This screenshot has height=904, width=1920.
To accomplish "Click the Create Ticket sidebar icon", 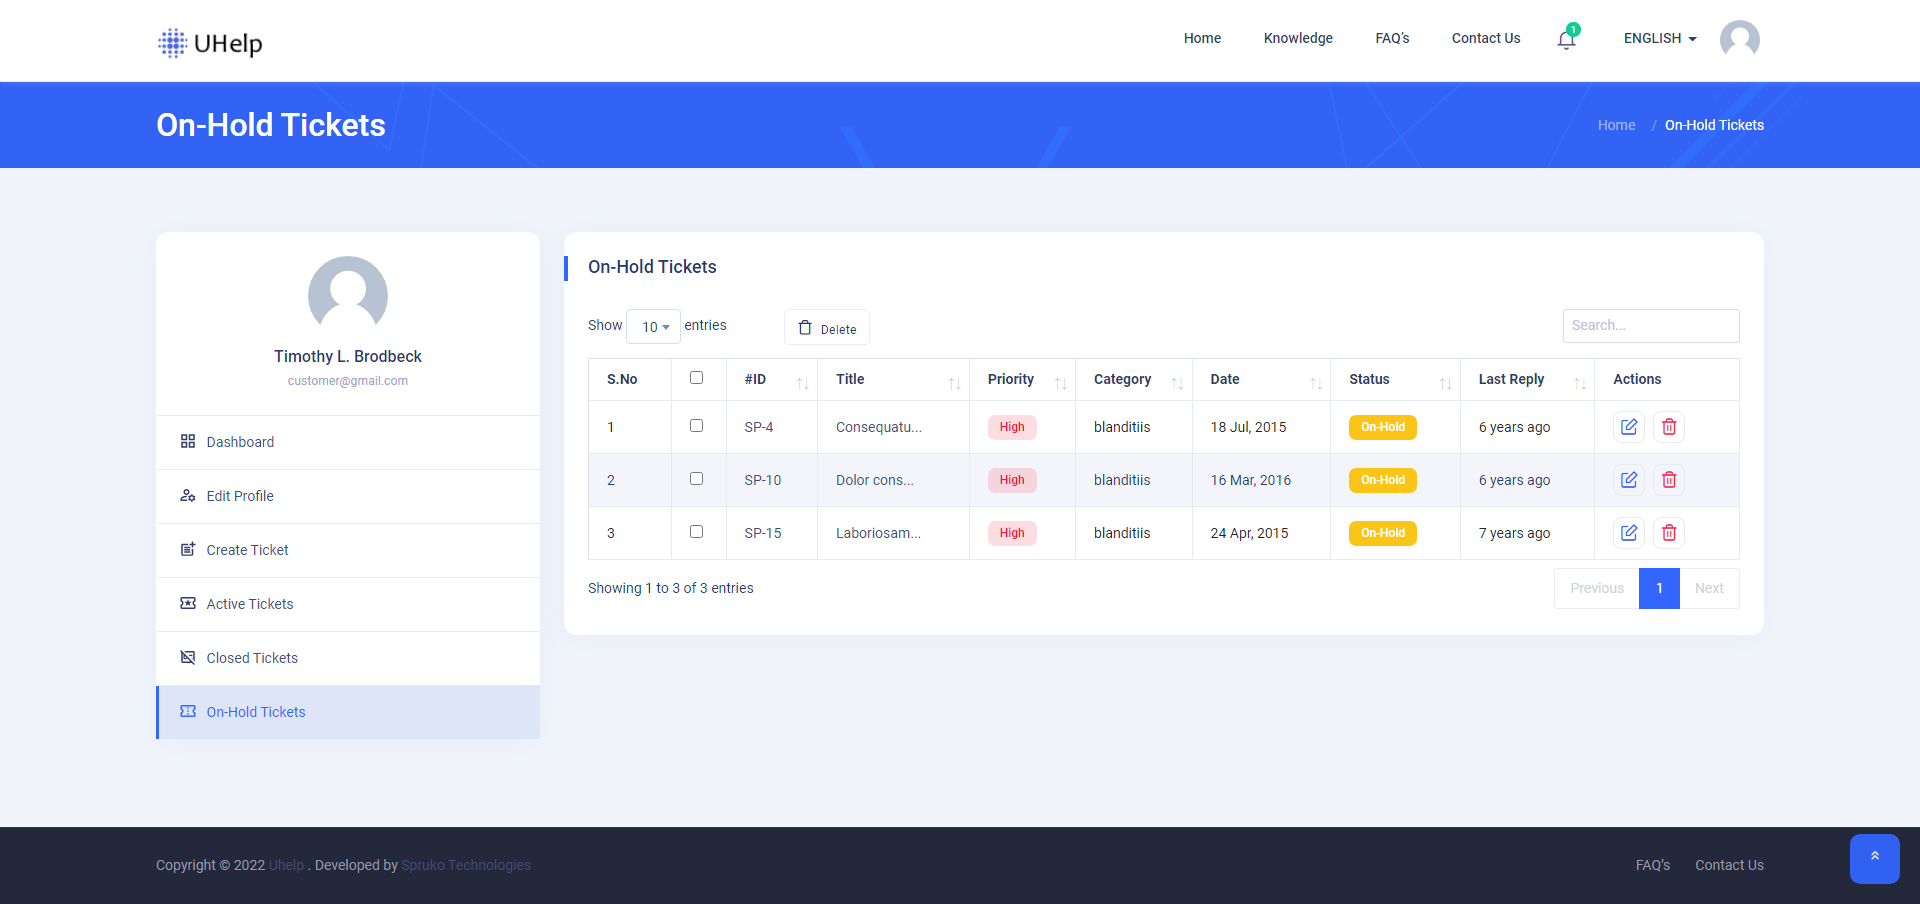I will (x=187, y=549).
